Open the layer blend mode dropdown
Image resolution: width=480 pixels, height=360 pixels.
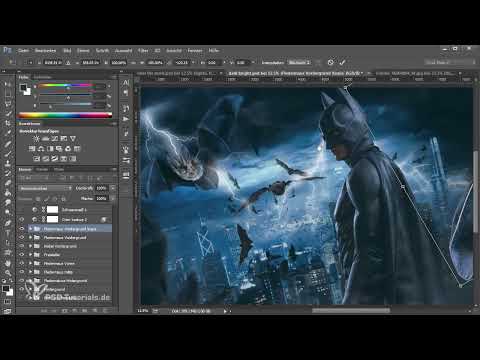(x=45, y=188)
